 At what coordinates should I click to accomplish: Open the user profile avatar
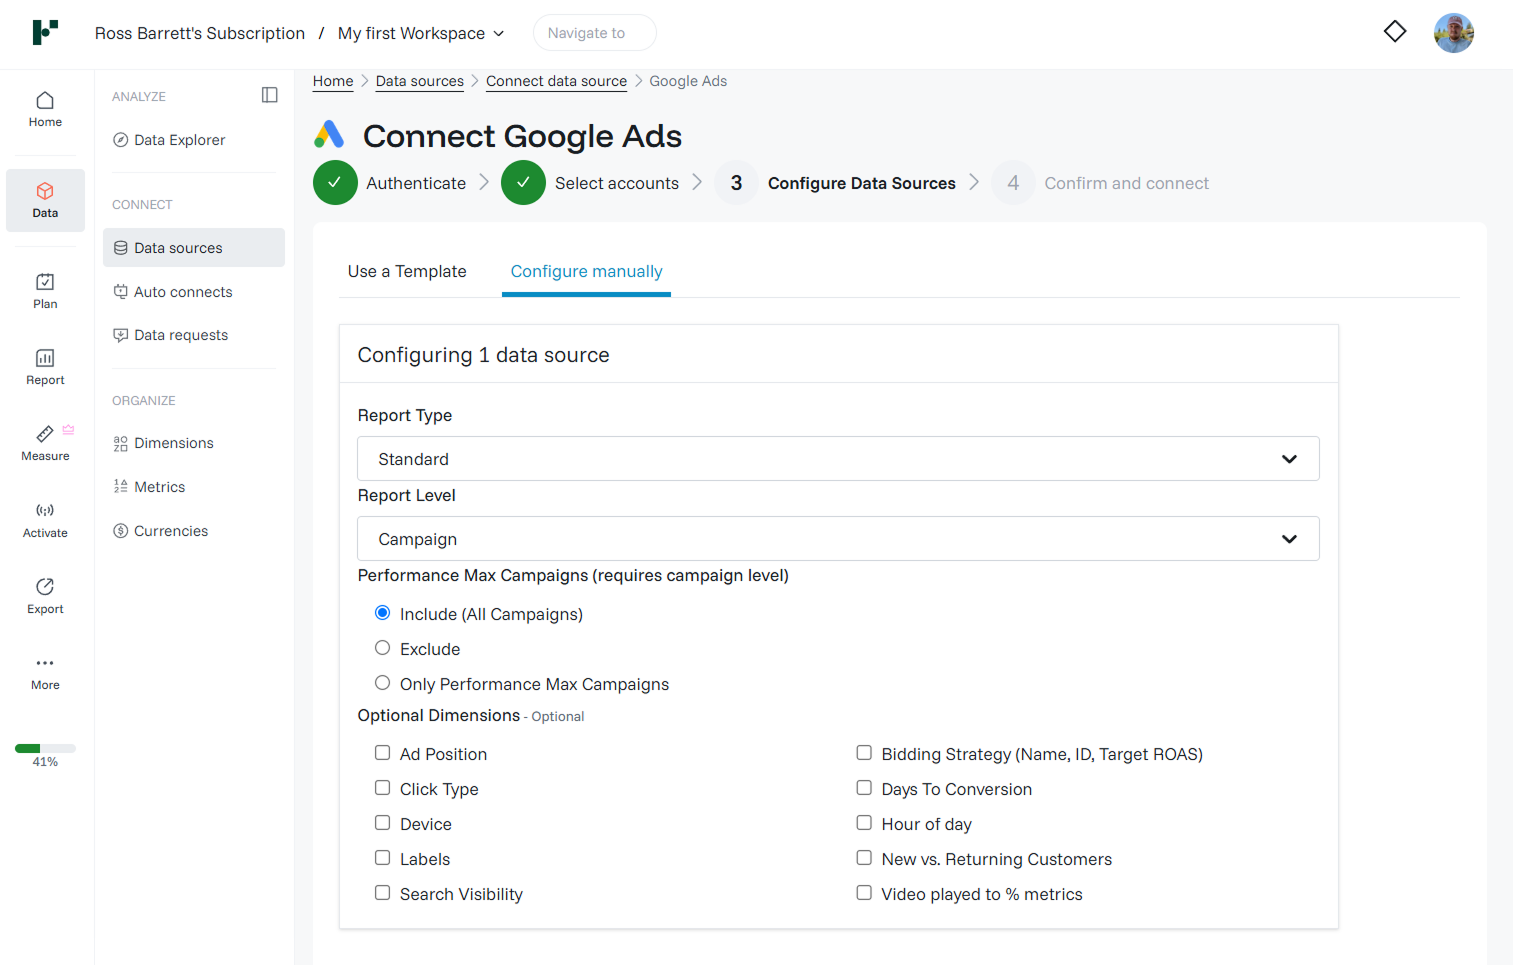coord(1453,33)
